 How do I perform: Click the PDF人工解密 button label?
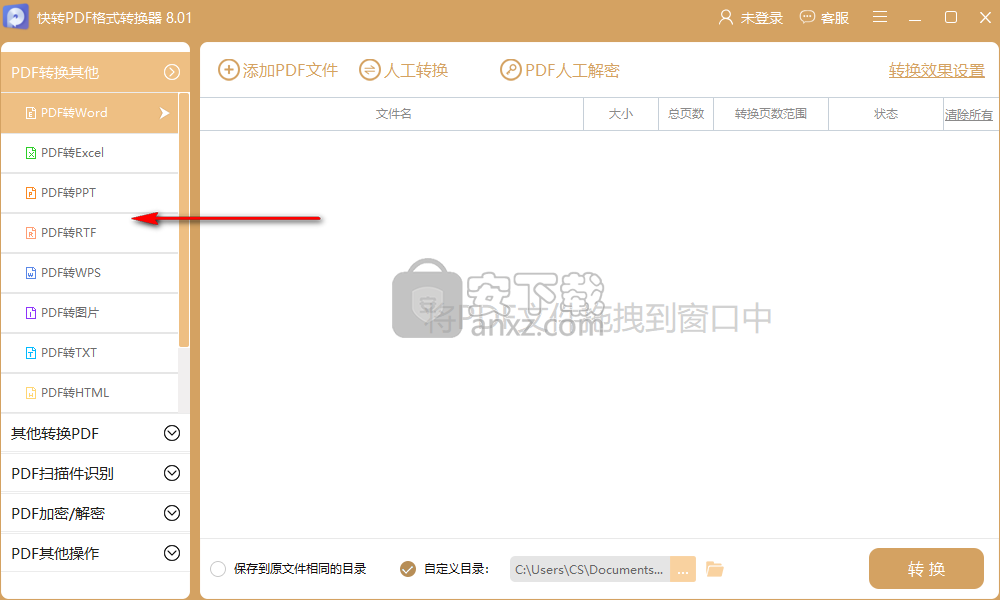click(572, 70)
